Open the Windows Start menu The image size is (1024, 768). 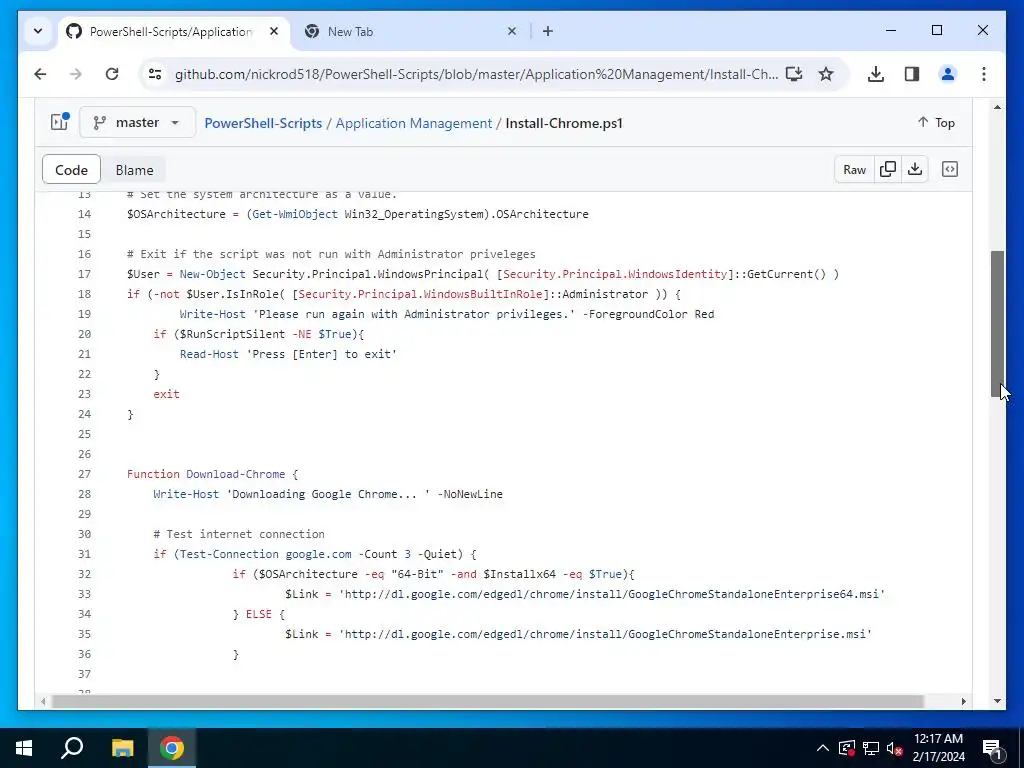tap(24, 748)
